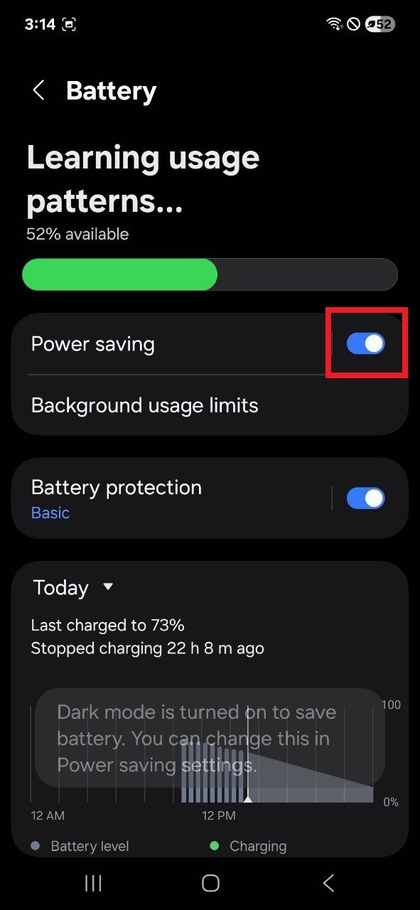Screen dimensions: 420x910
Task: Tap the green battery level bar
Action: pos(120,275)
